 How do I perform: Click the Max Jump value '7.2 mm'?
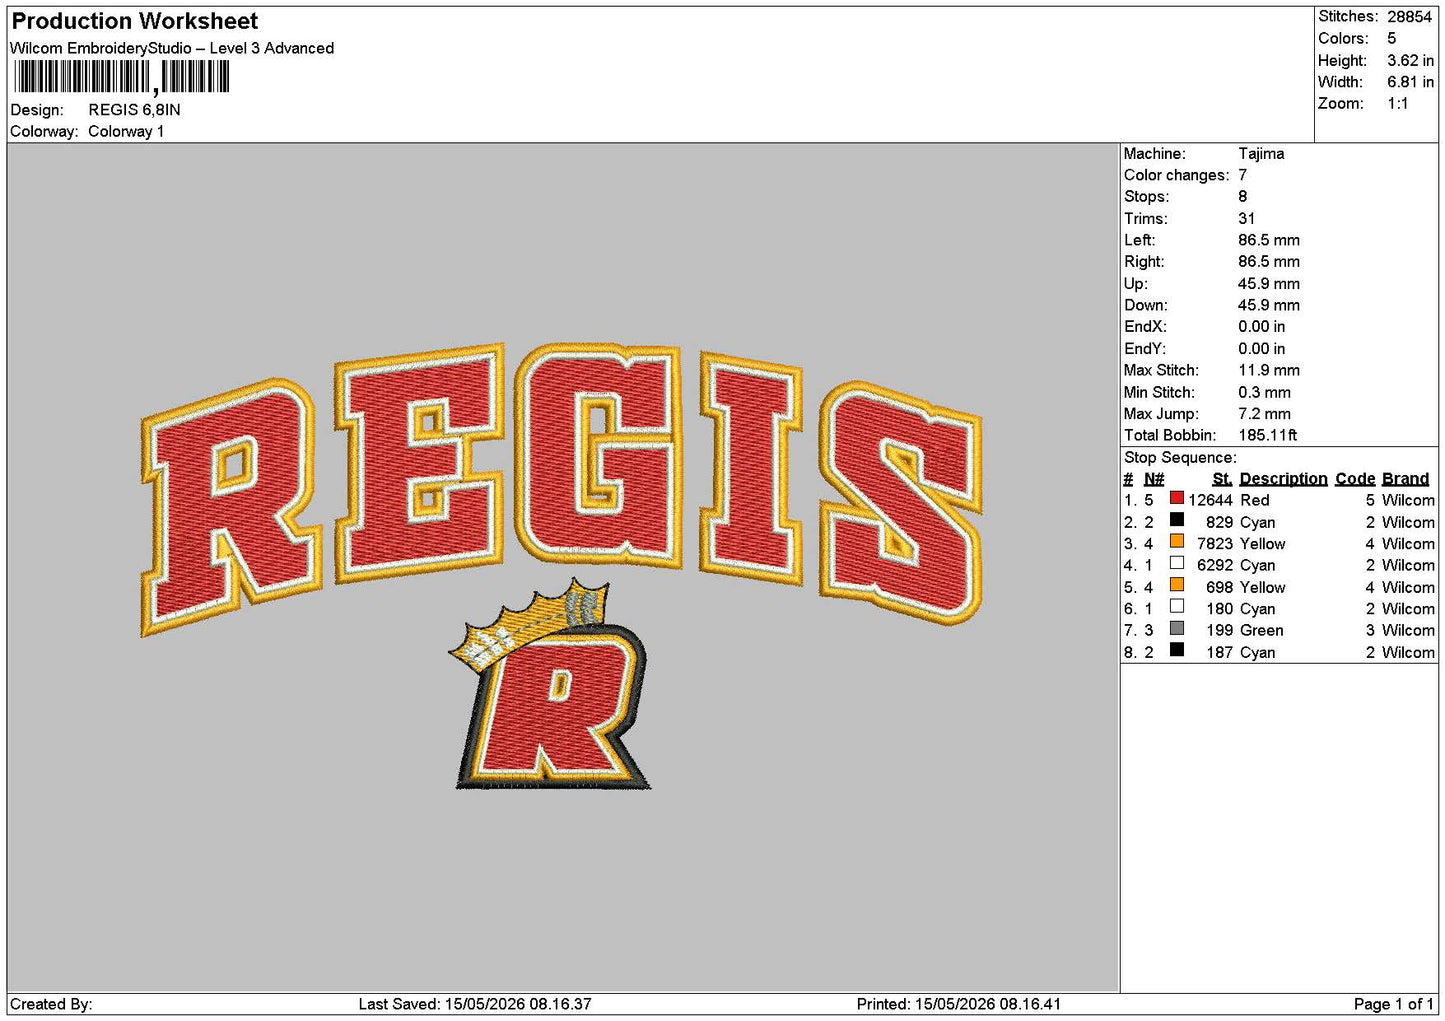coord(1264,414)
